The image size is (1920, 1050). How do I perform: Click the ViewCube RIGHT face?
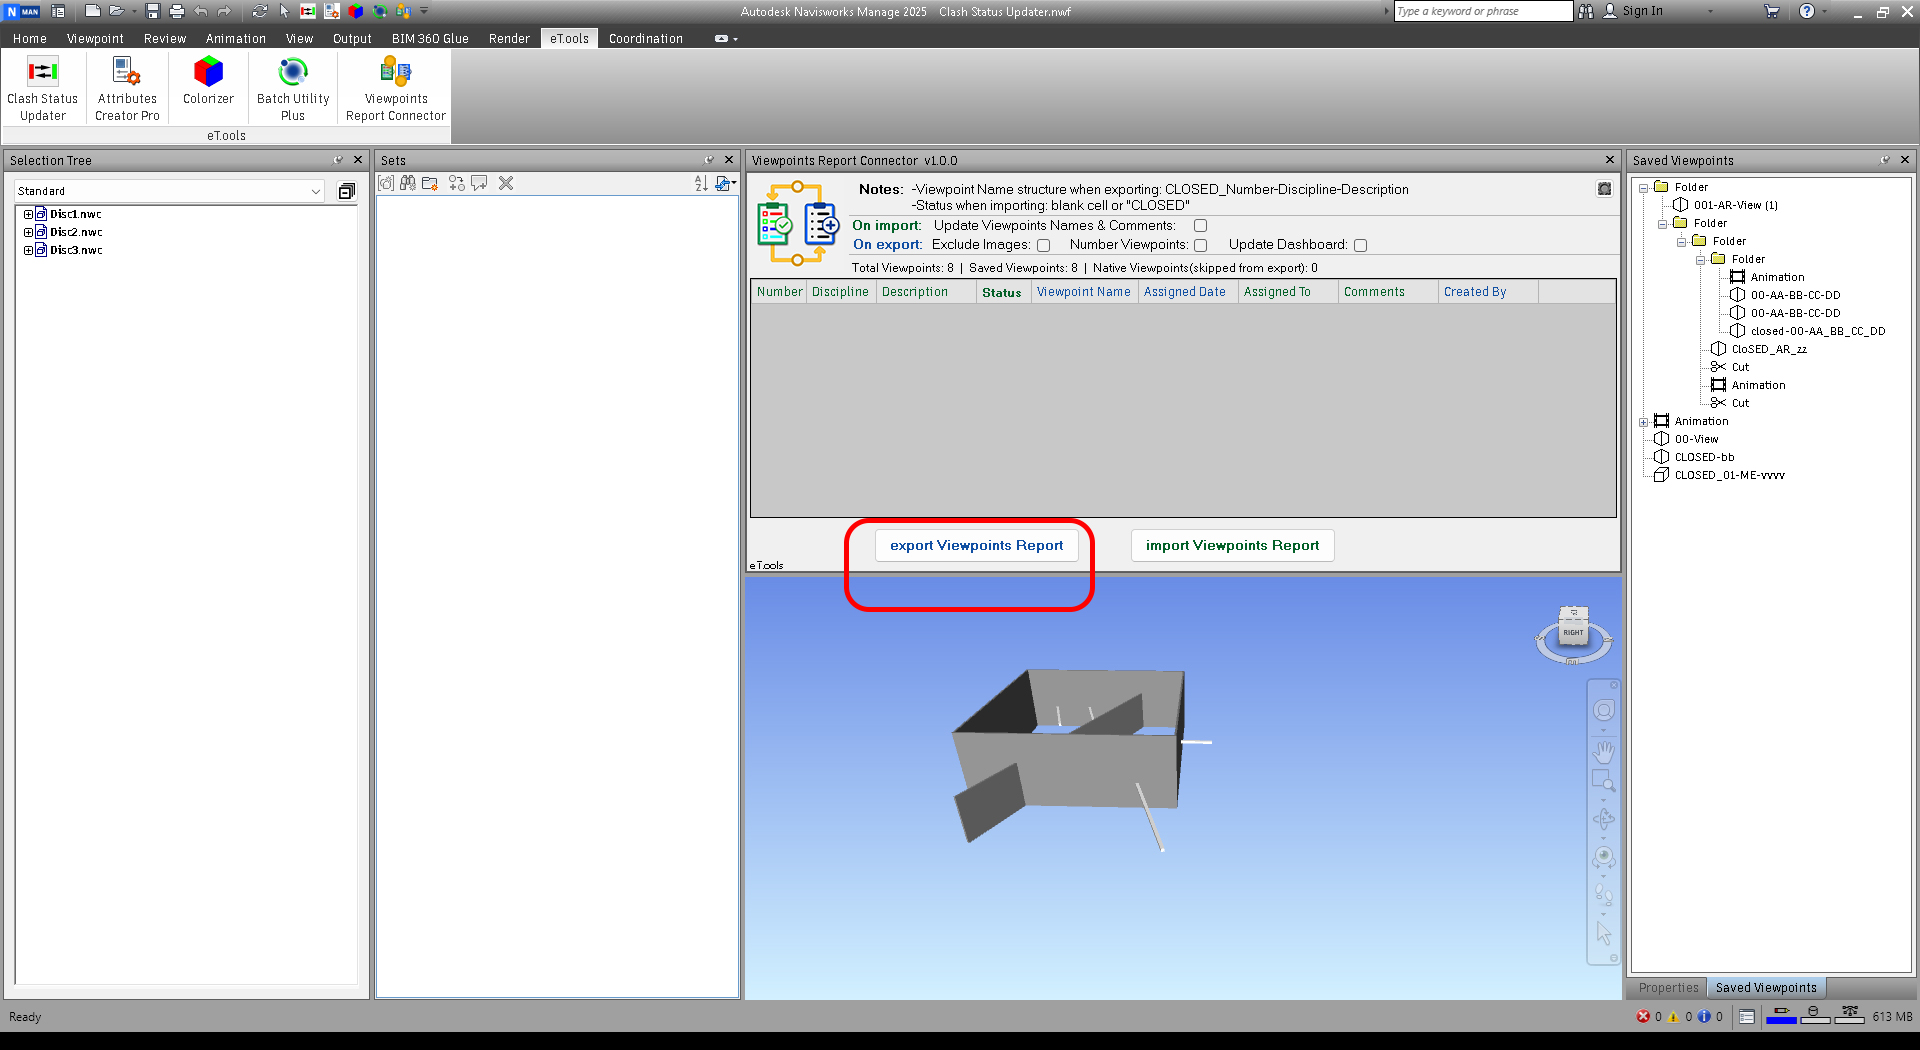coord(1573,633)
